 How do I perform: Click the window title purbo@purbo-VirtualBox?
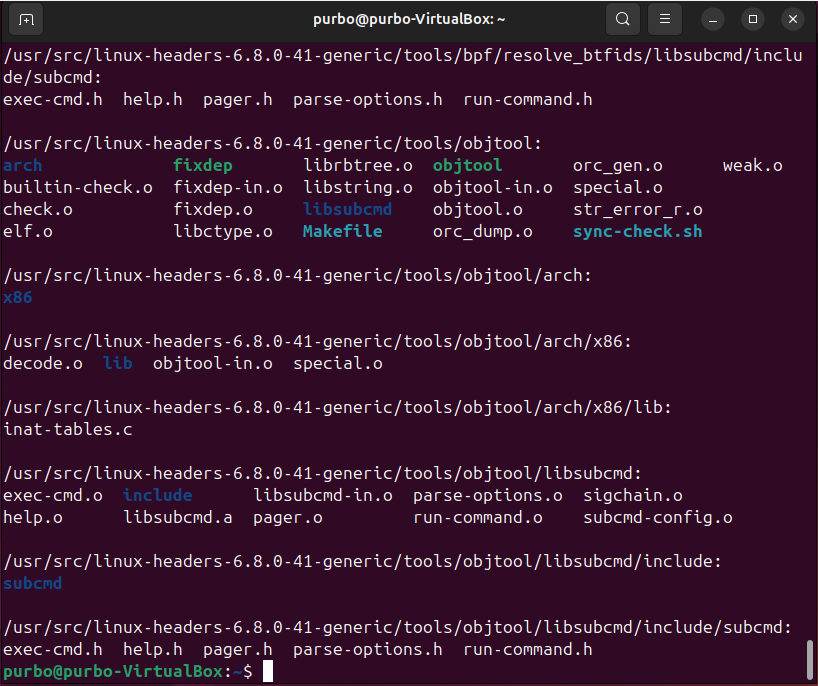[409, 19]
